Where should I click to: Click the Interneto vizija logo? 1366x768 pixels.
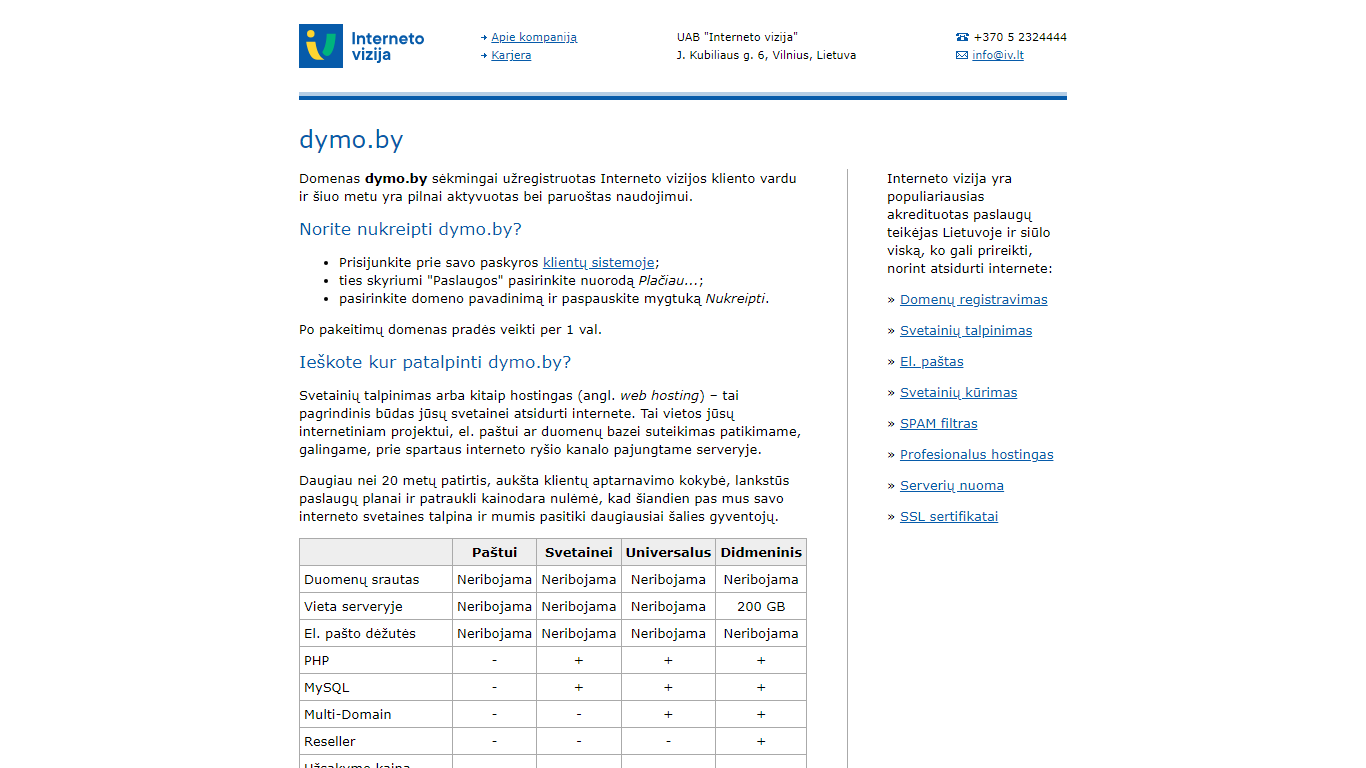click(x=361, y=46)
